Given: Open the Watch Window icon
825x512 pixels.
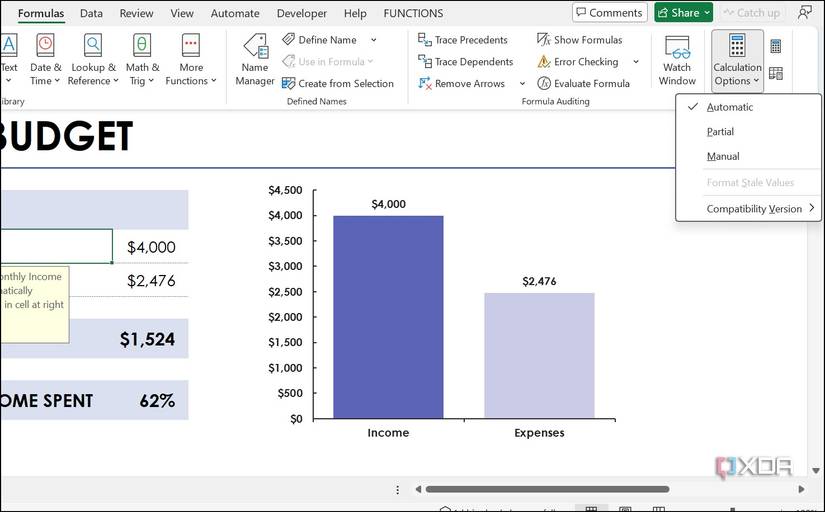Looking at the screenshot, I should click(677, 47).
